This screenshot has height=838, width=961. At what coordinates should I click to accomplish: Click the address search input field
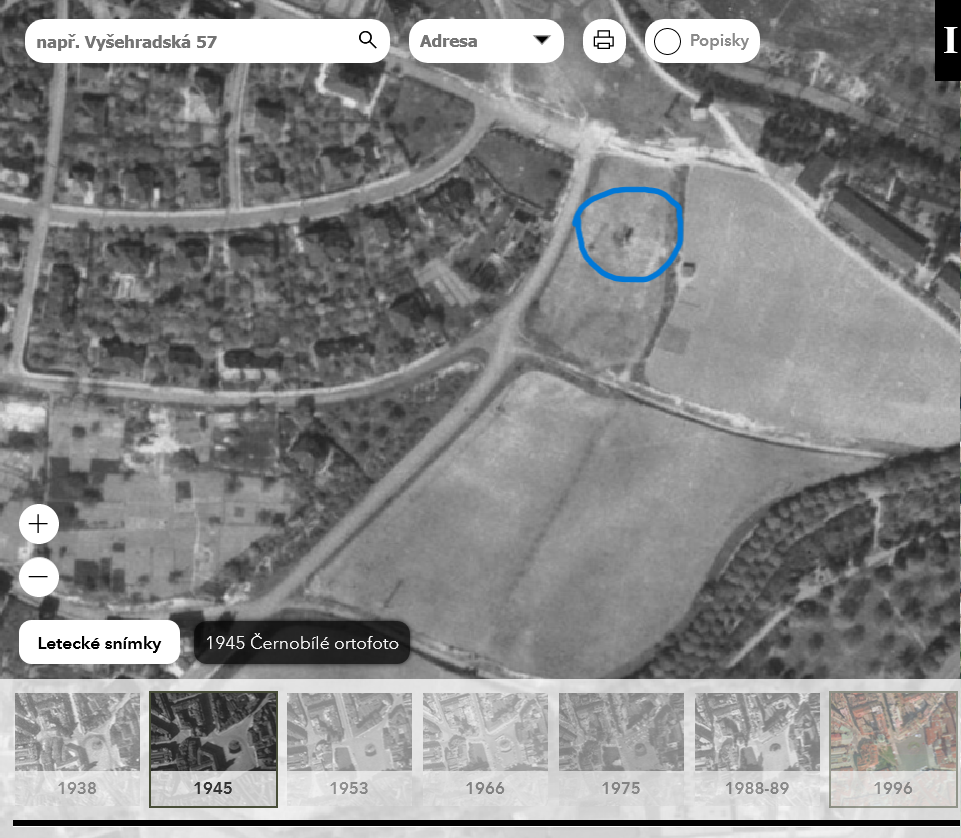tap(190, 42)
